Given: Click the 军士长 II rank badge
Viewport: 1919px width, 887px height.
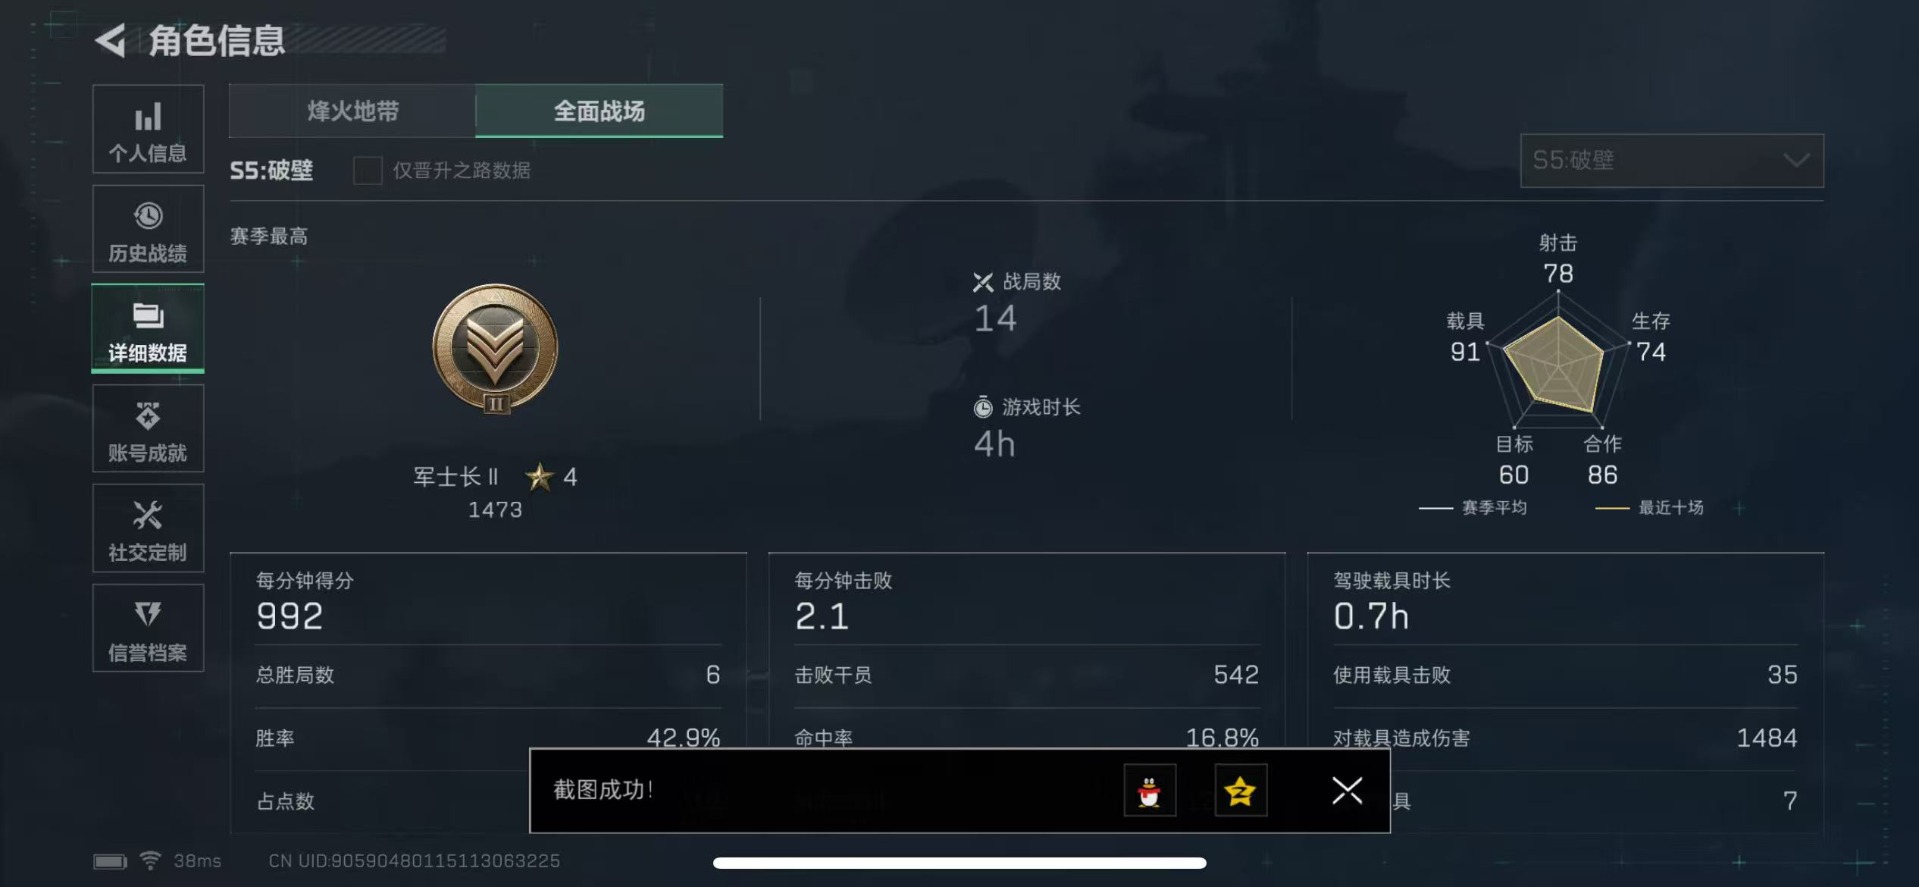Looking at the screenshot, I should tap(495, 349).
